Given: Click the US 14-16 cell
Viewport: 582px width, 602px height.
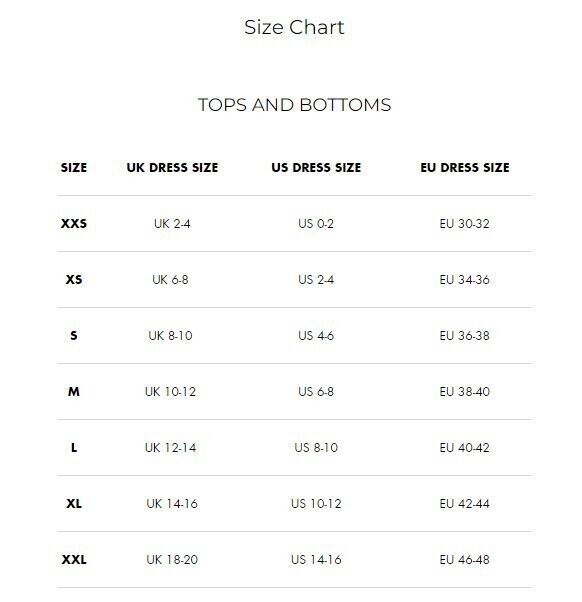Looking at the screenshot, I should point(316,560).
